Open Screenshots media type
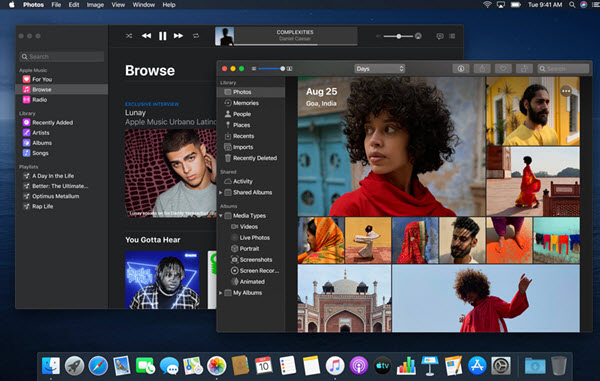 pyautogui.click(x=251, y=260)
